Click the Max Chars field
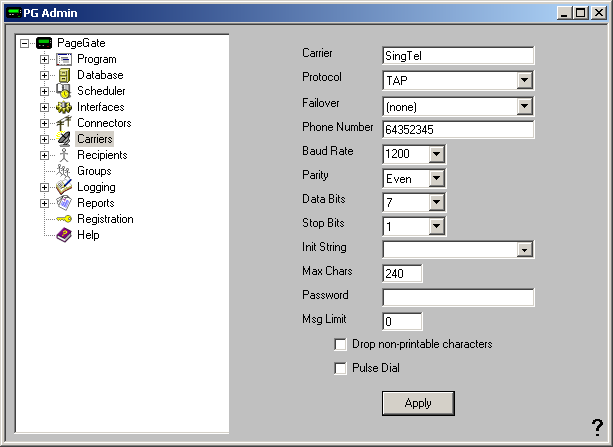 click(x=402, y=273)
